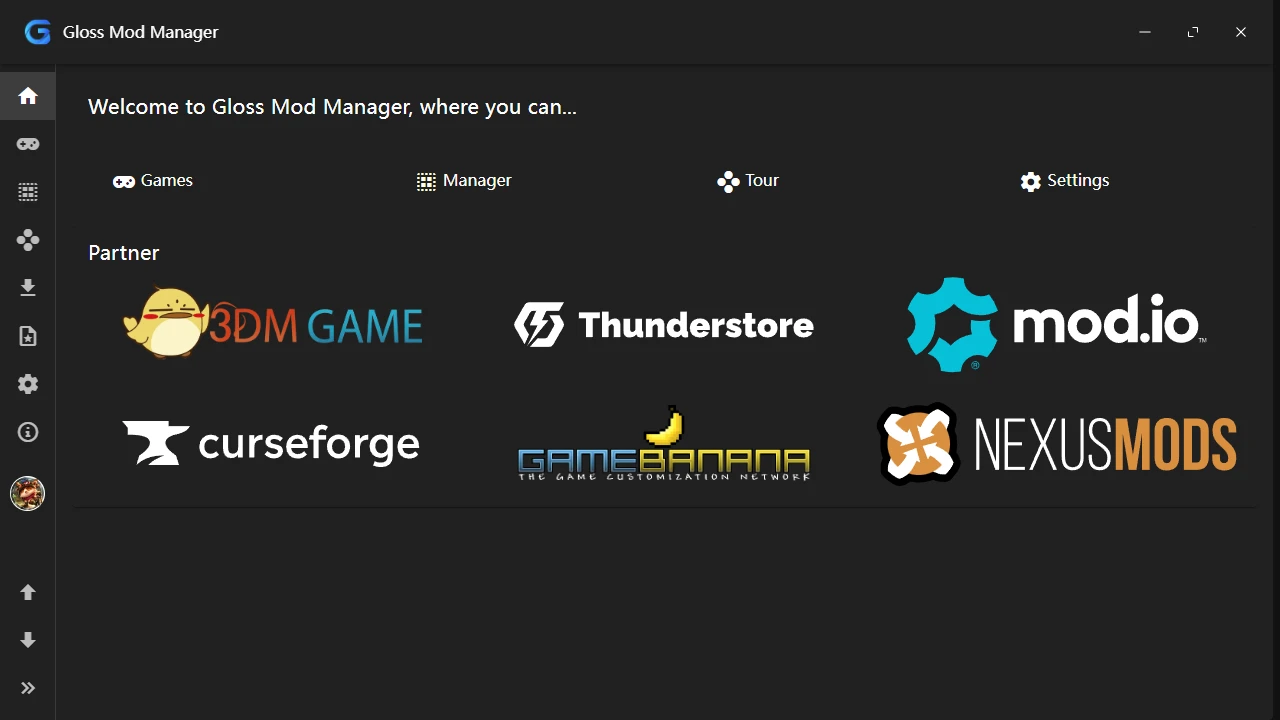Open Settings gear icon in sidebar
The height and width of the screenshot is (720, 1280).
(x=28, y=384)
